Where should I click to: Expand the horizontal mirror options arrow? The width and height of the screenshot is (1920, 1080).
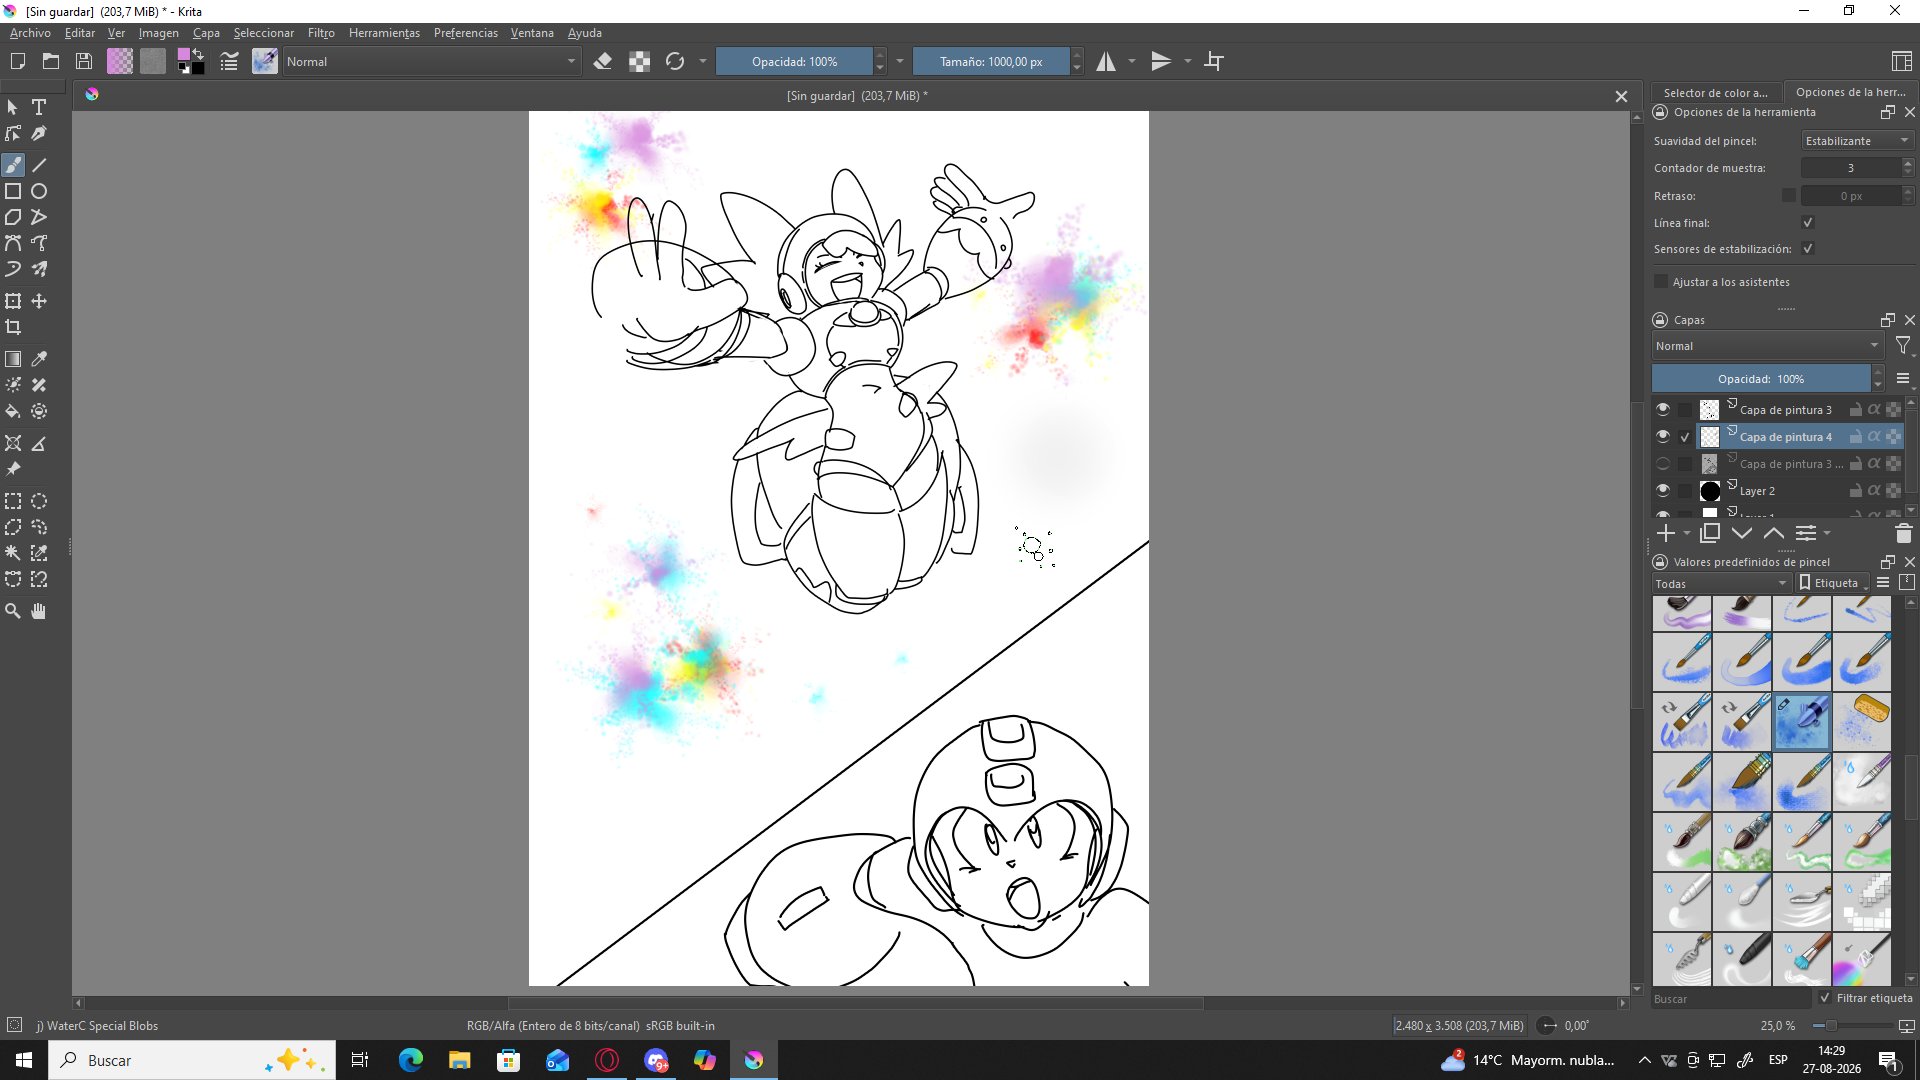point(1132,62)
